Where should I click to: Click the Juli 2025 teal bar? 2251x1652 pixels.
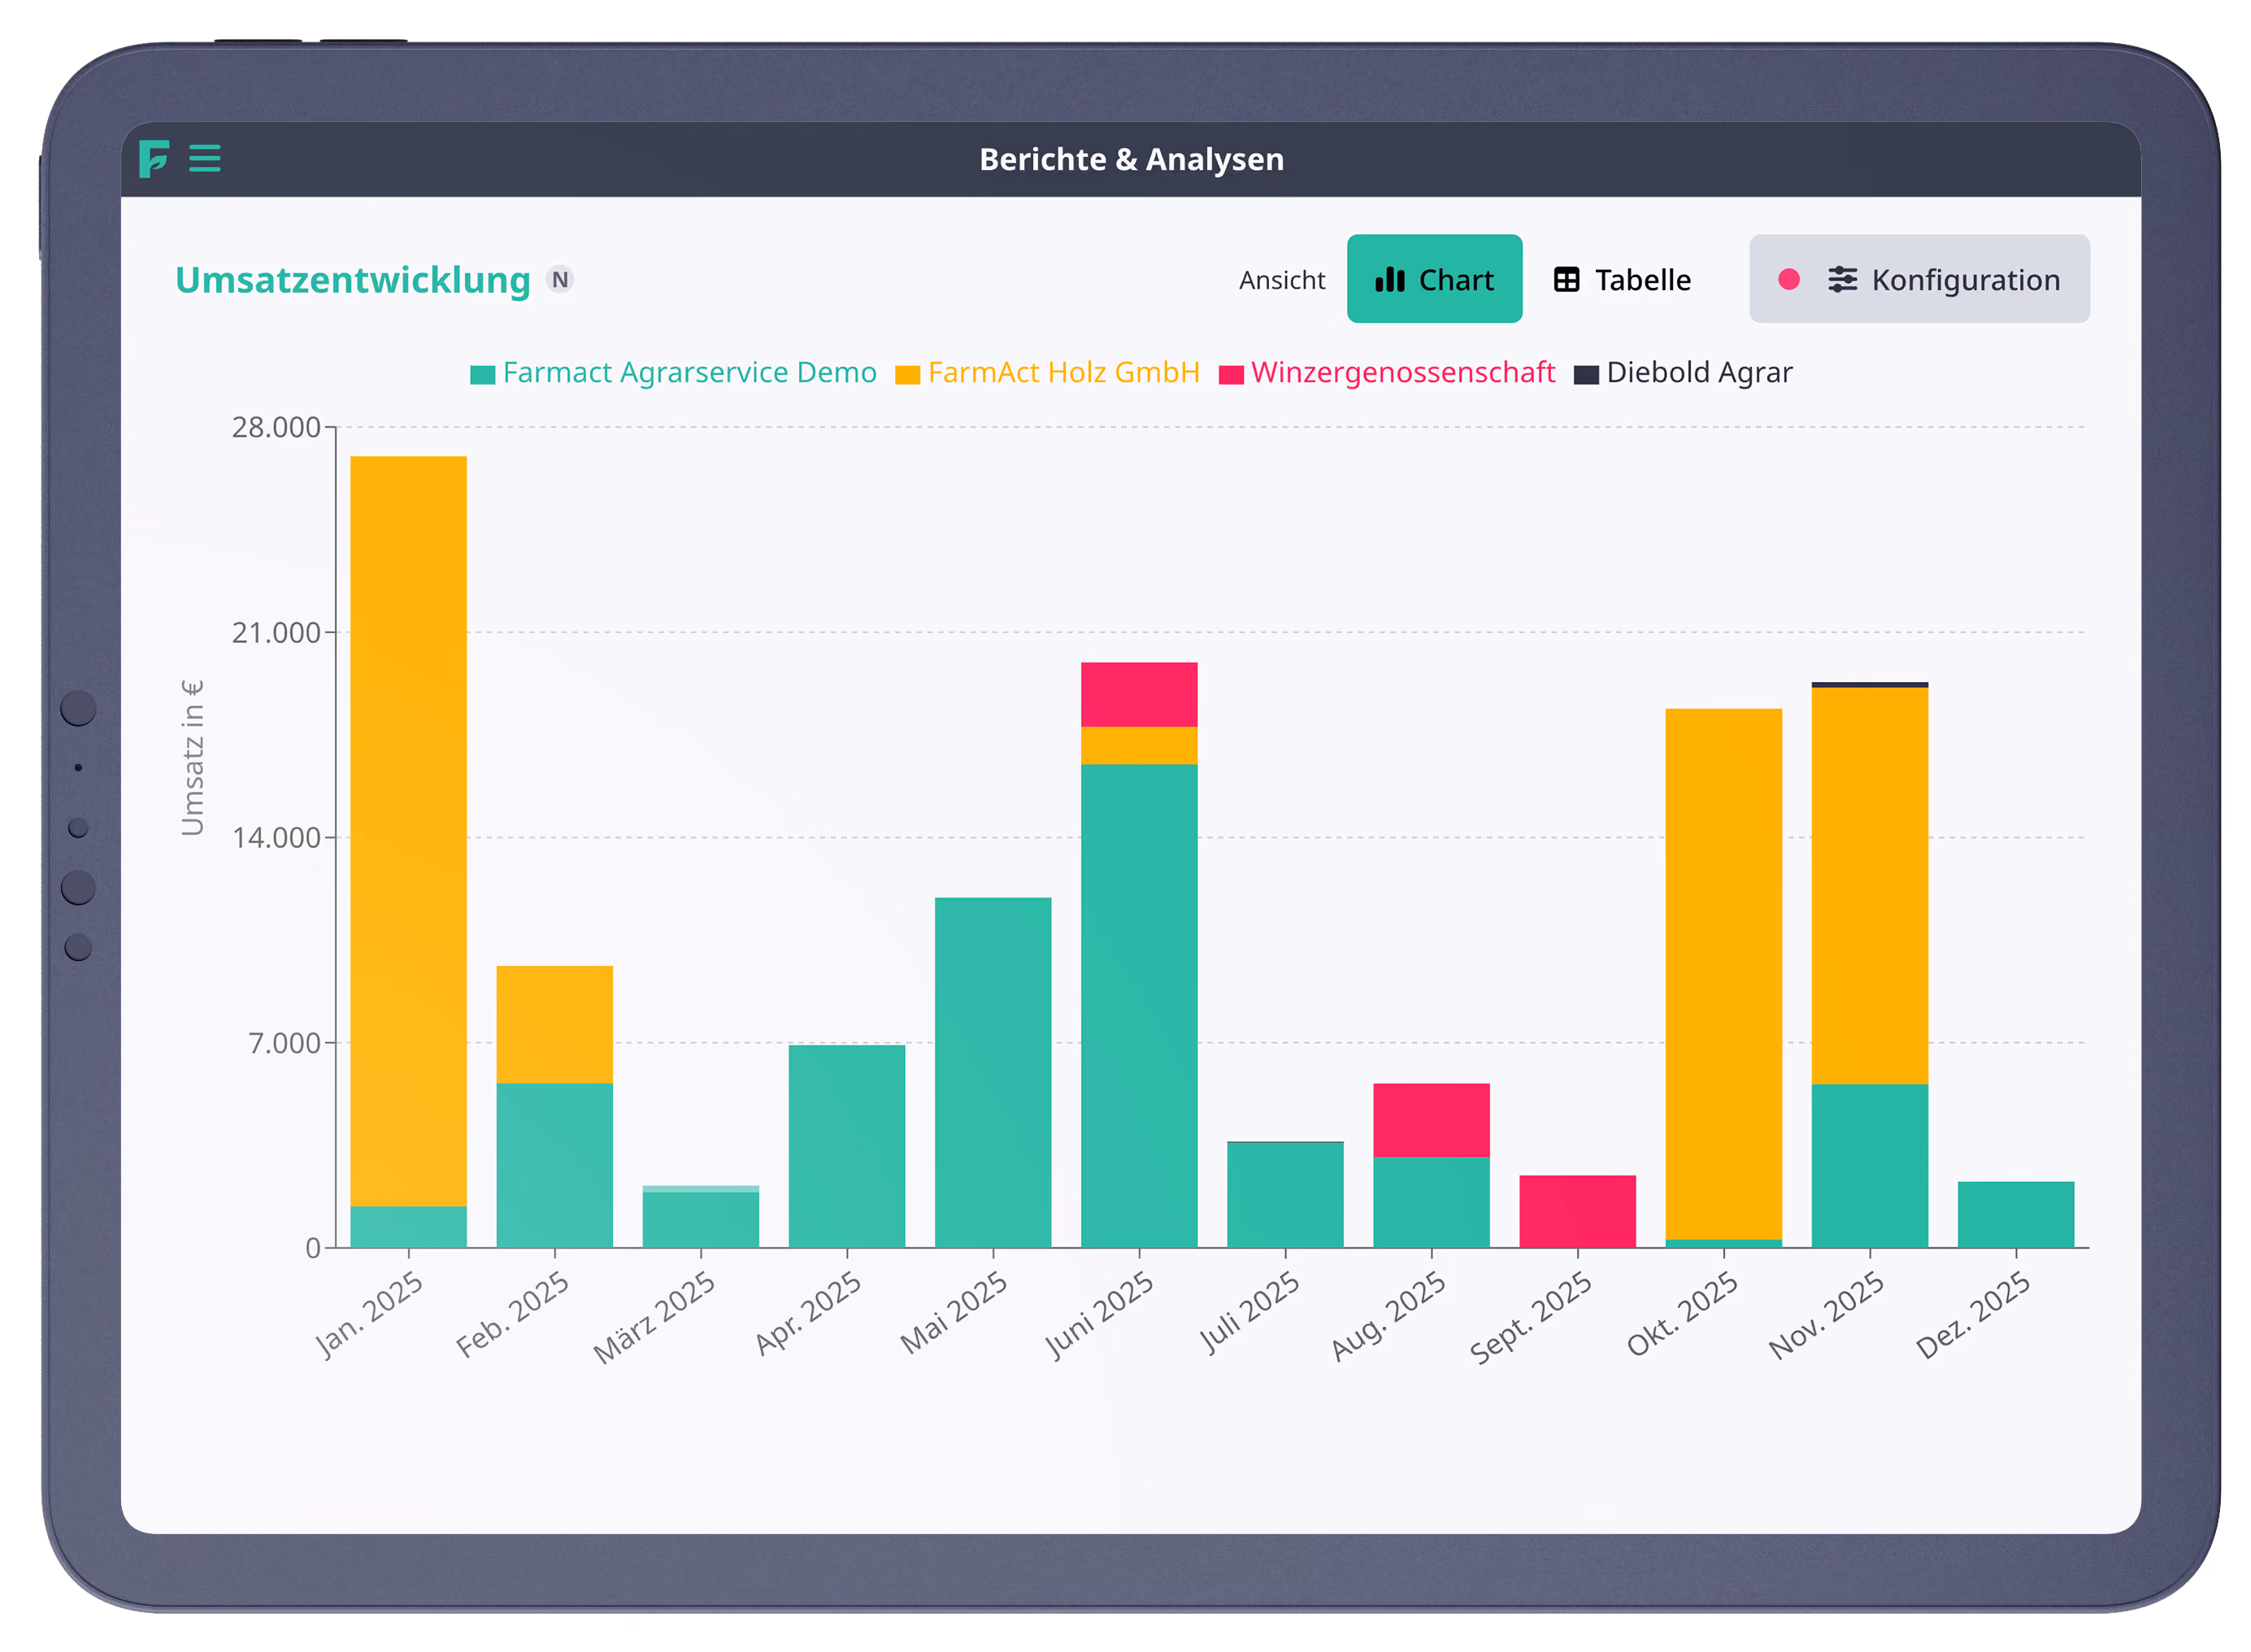point(1285,1195)
